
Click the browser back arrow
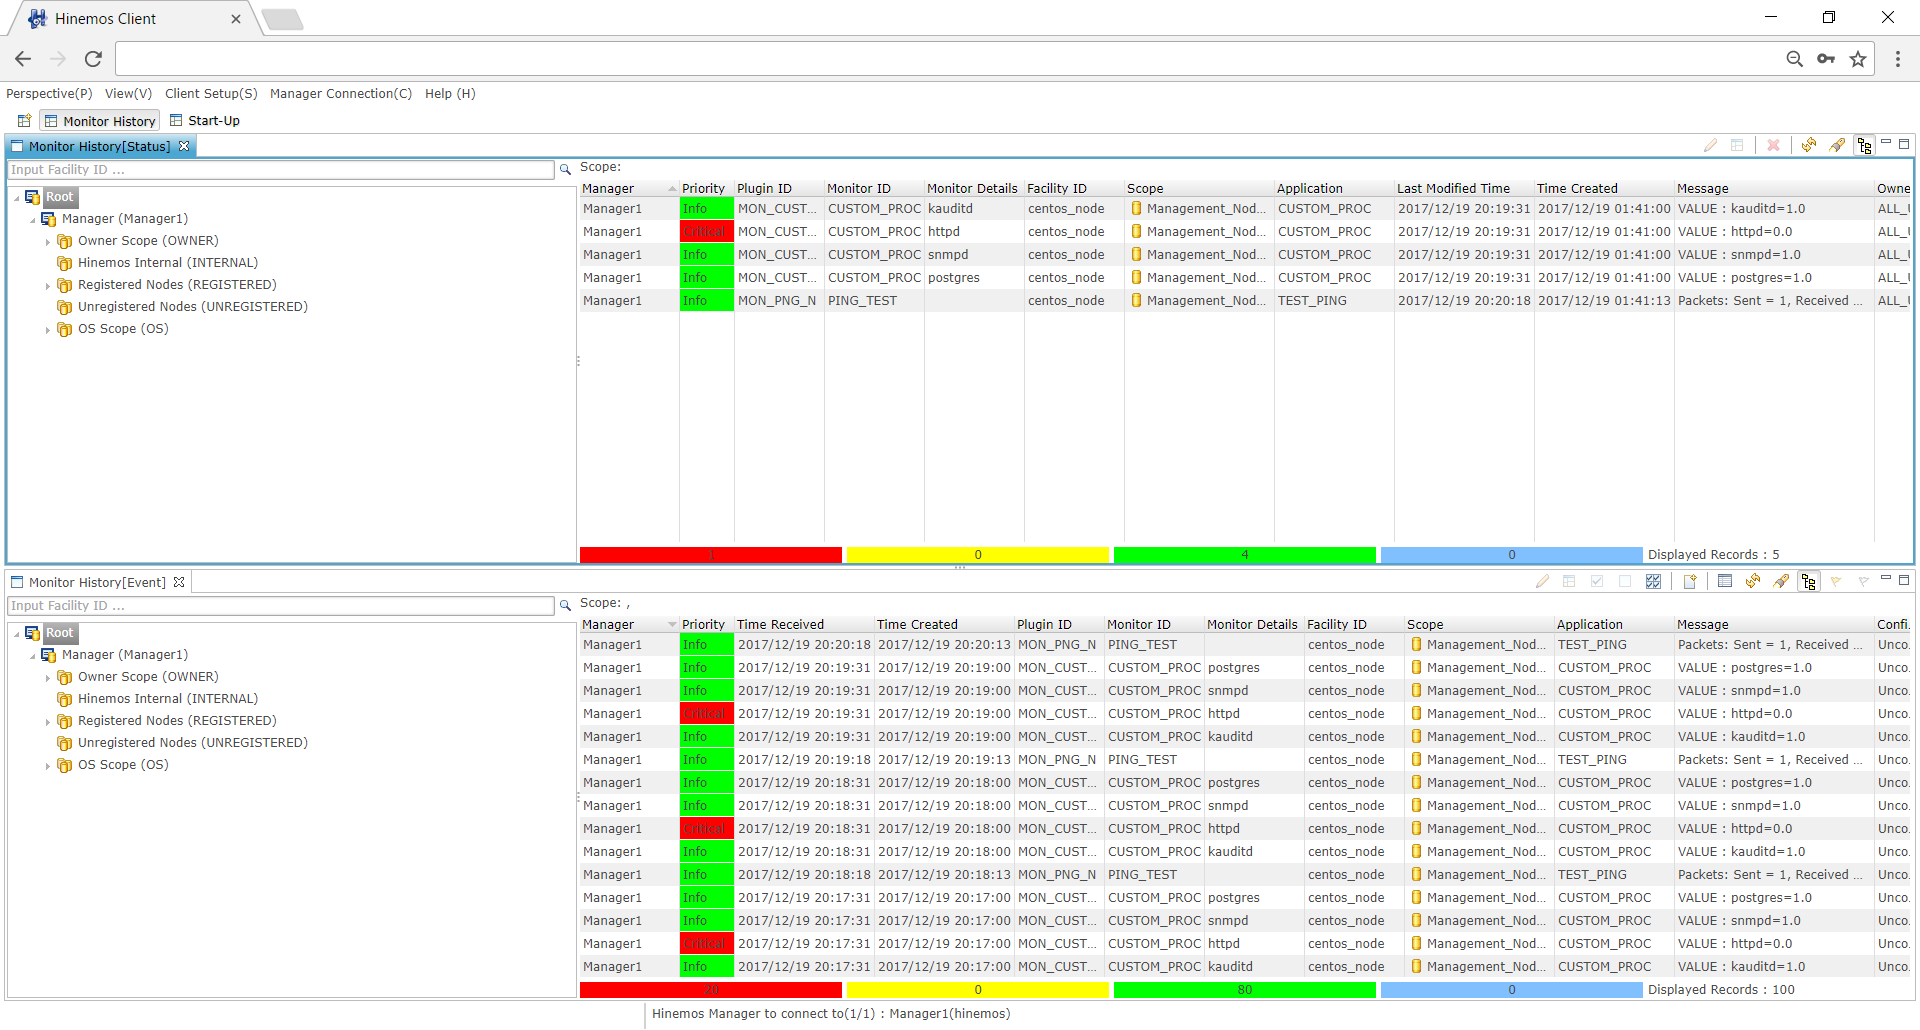(23, 59)
